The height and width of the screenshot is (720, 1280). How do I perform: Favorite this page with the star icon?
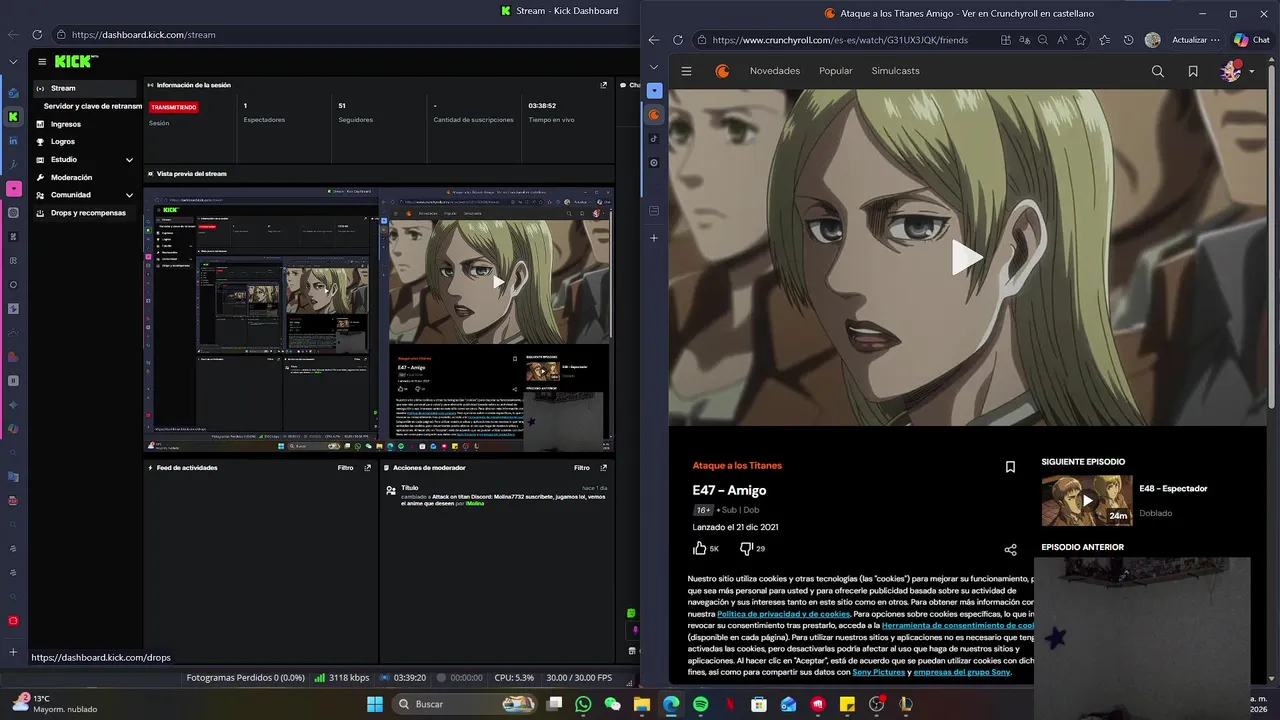pyautogui.click(x=1083, y=40)
